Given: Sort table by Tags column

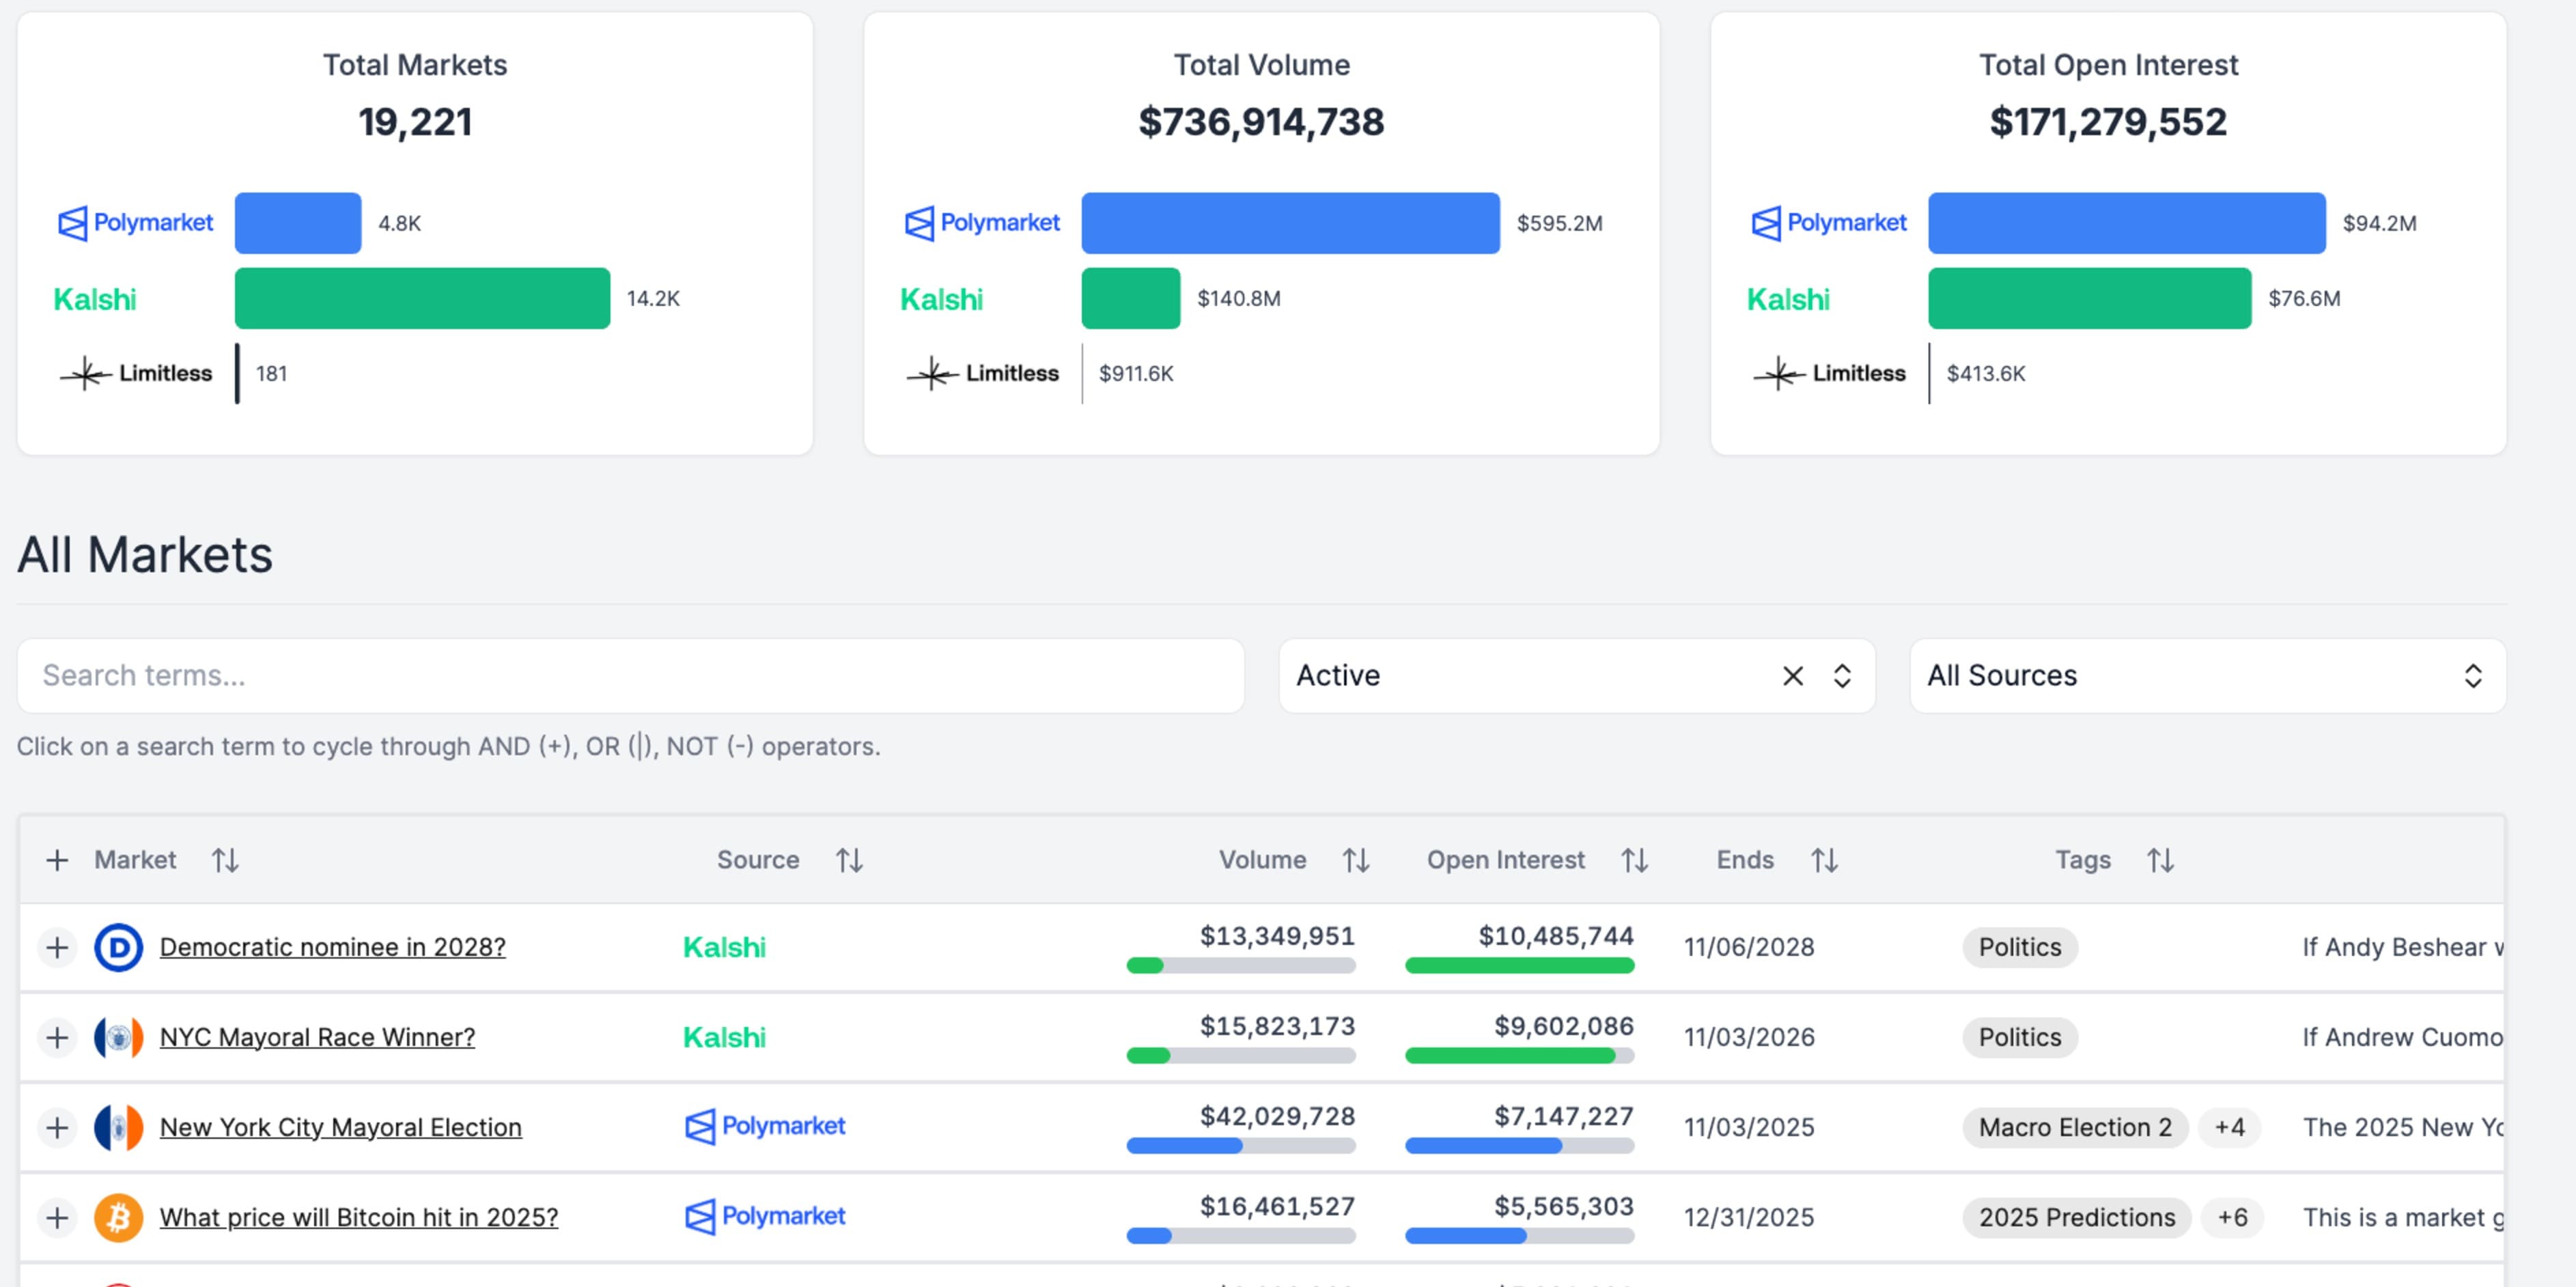Looking at the screenshot, I should coord(2160,860).
